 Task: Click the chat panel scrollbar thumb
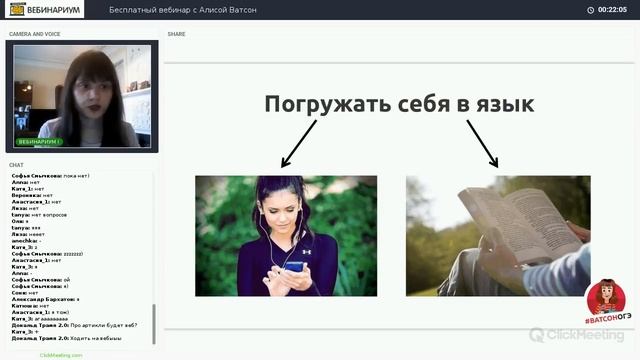tap(154, 324)
